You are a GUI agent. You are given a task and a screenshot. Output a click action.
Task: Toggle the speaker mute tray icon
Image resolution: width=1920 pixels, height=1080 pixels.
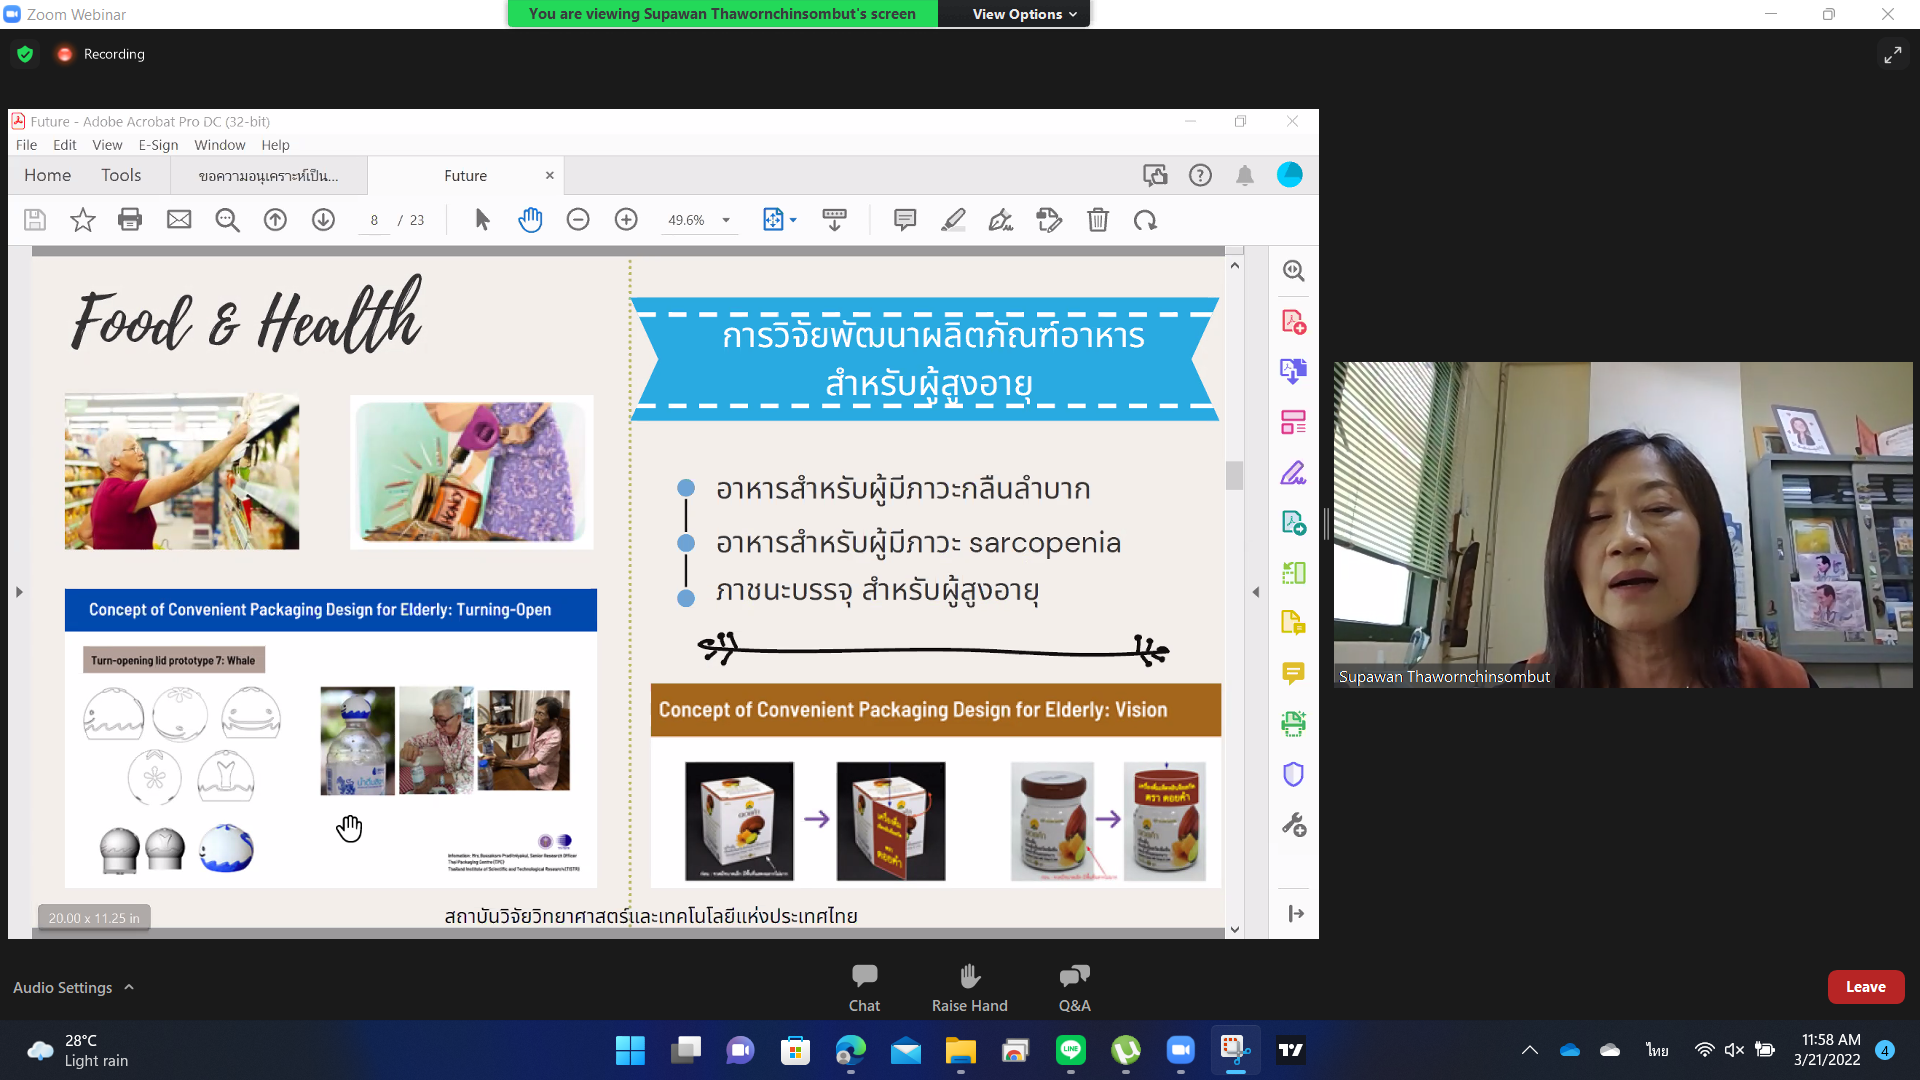click(1734, 1050)
